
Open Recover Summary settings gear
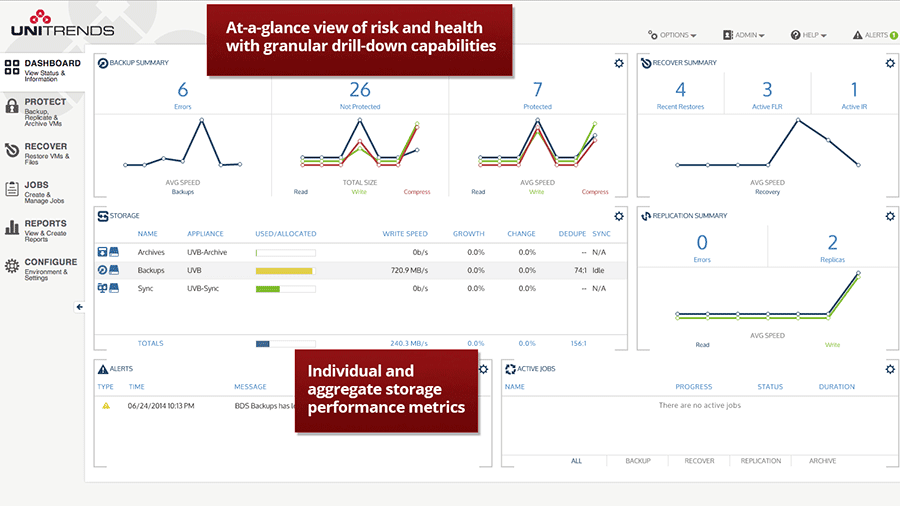coord(890,63)
